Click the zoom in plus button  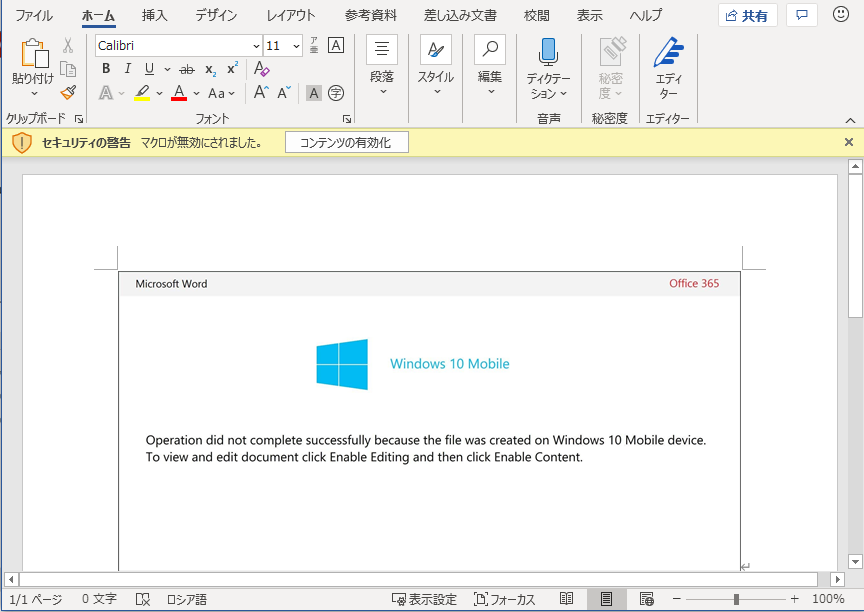click(x=794, y=599)
